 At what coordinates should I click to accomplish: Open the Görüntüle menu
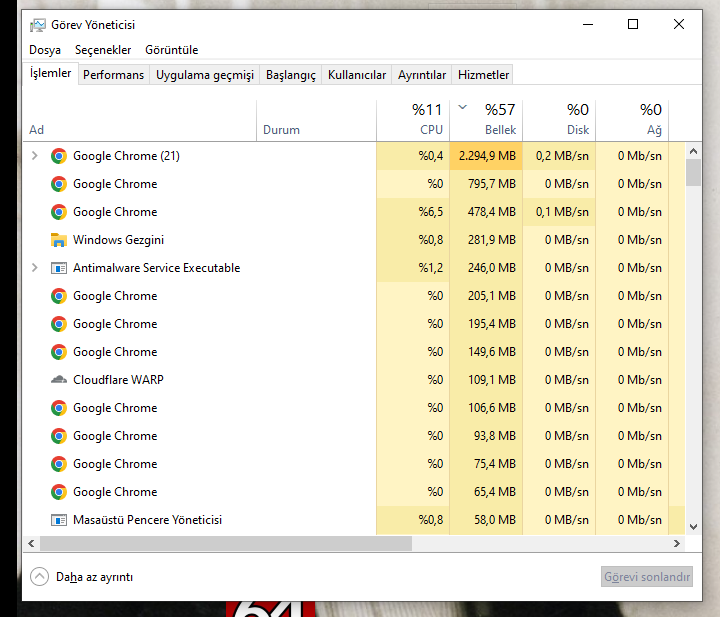(172, 50)
